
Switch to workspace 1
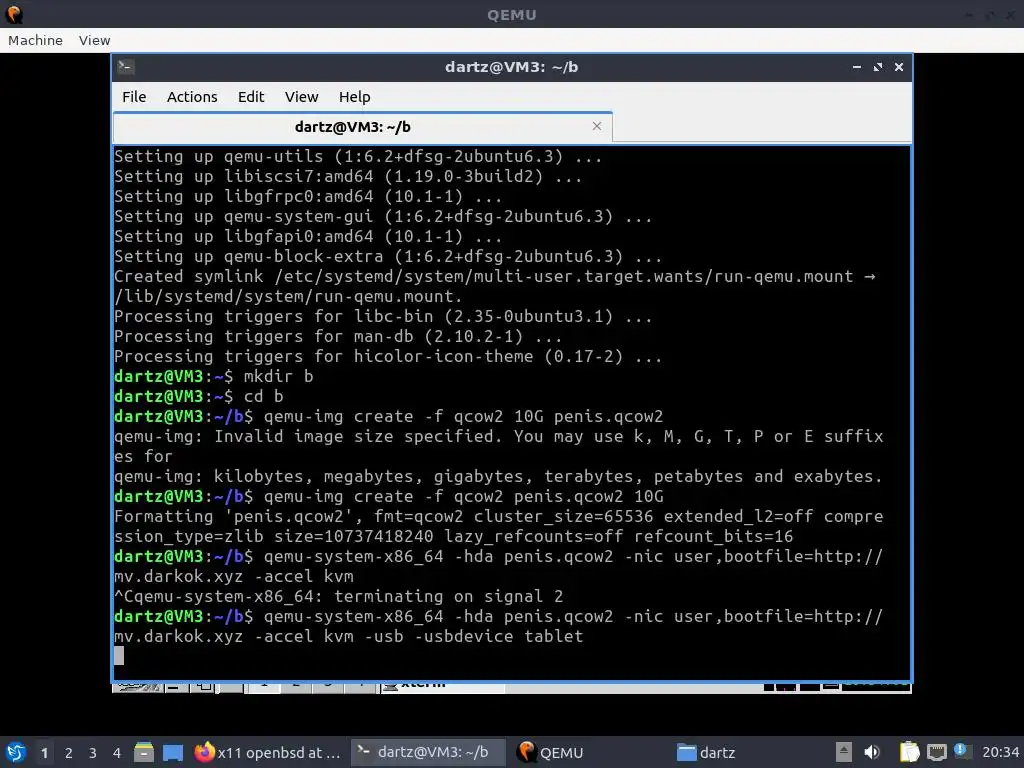pos(44,753)
